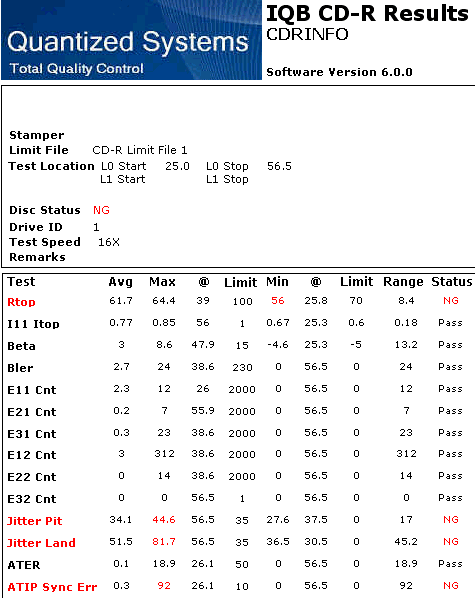Click the Quantized Systems logo banner
The width and height of the screenshot is (475, 598).
coord(131,40)
